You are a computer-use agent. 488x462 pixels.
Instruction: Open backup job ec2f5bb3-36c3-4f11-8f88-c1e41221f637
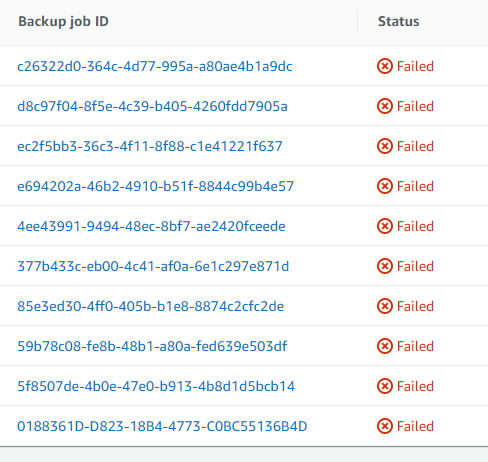coord(150,146)
